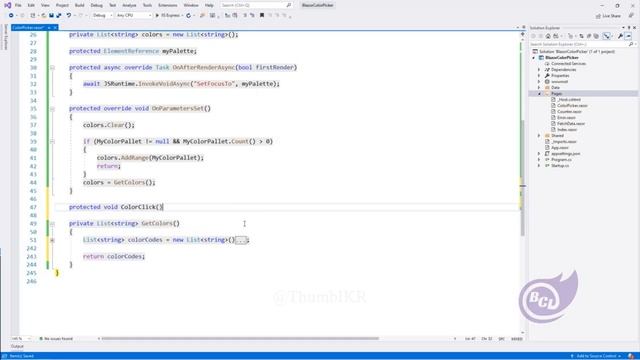
Task: Open the Any CPU platform dropdown
Action: [133, 16]
